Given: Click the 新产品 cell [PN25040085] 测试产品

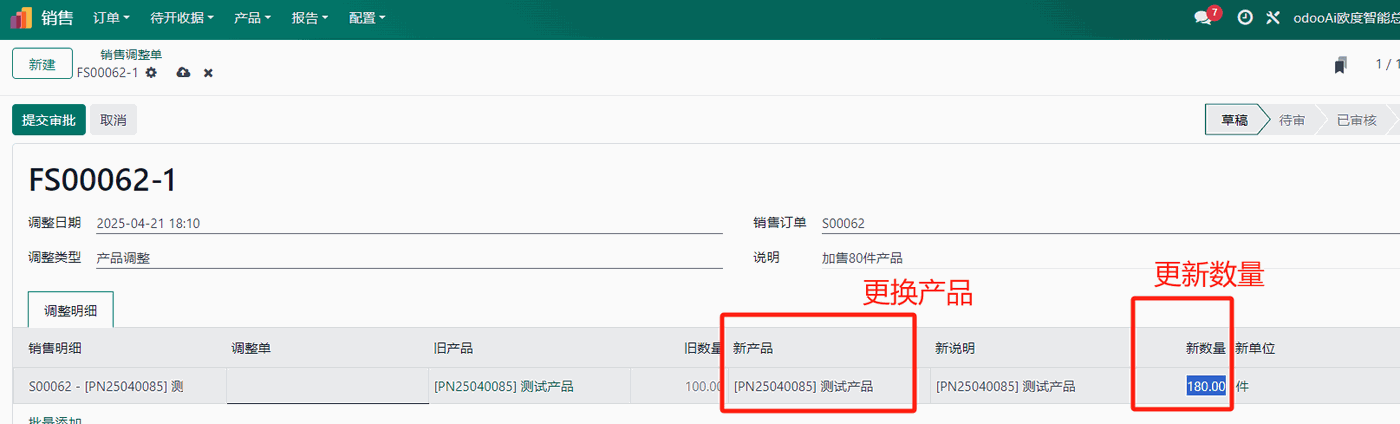Looking at the screenshot, I should 803,386.
